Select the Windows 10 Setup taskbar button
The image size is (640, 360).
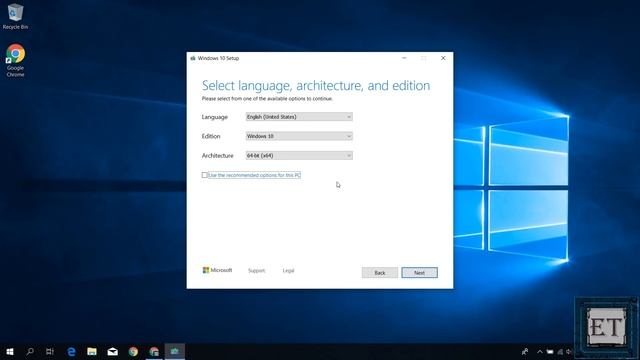point(175,351)
